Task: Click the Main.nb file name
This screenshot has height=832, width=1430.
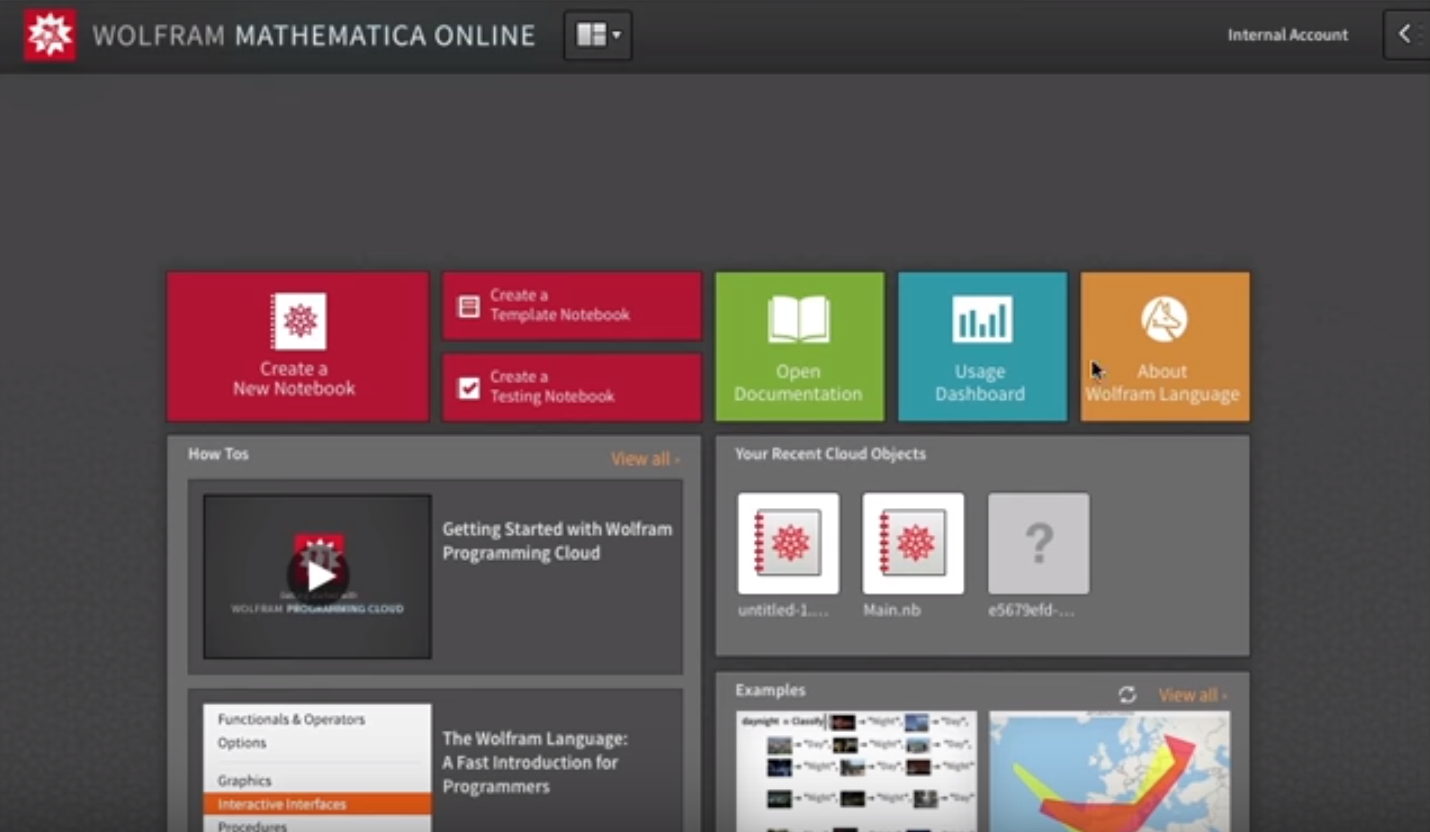Action: [893, 610]
